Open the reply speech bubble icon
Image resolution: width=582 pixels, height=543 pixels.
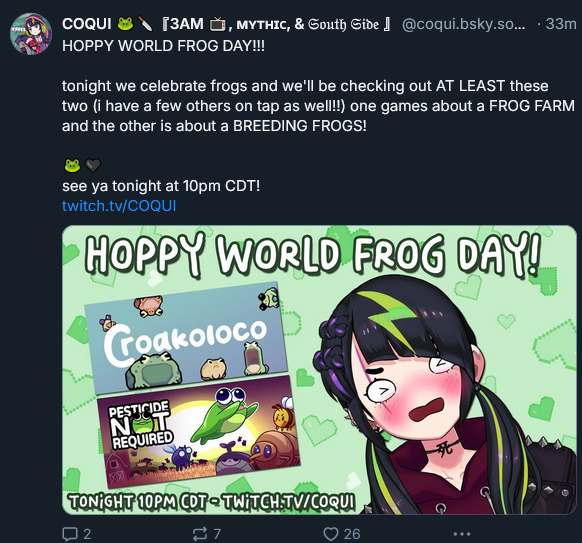[69, 534]
